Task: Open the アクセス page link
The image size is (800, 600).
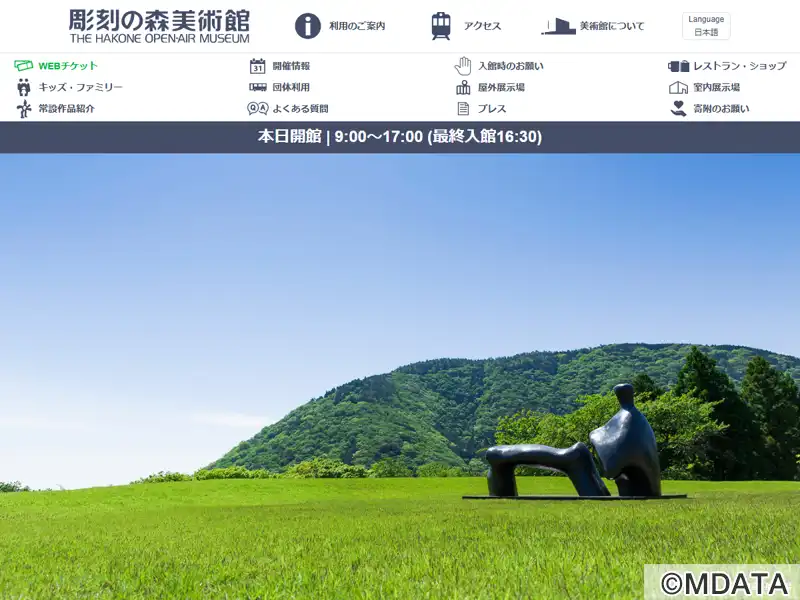Action: [482, 26]
